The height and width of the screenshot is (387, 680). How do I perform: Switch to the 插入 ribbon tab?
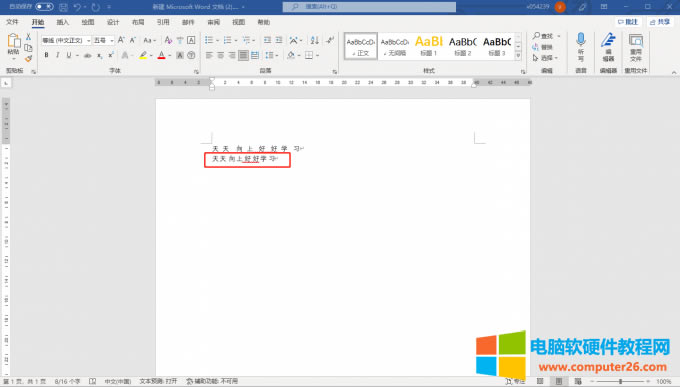pyautogui.click(x=62, y=22)
